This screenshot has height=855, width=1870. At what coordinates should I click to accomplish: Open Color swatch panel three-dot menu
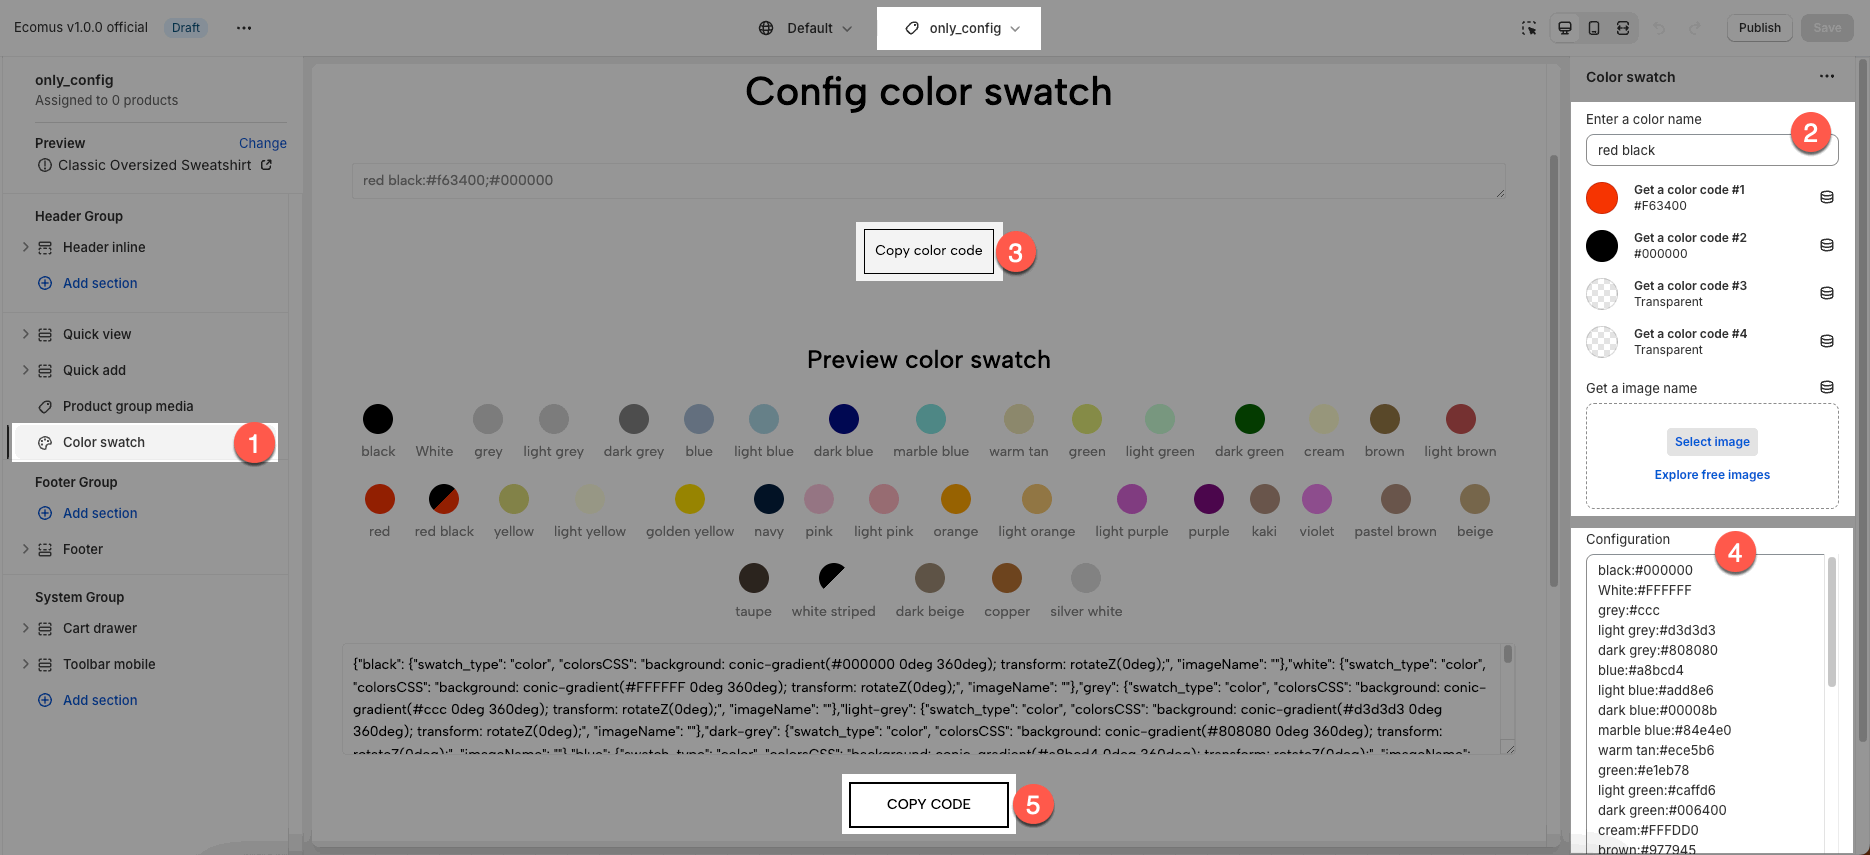(x=1827, y=77)
